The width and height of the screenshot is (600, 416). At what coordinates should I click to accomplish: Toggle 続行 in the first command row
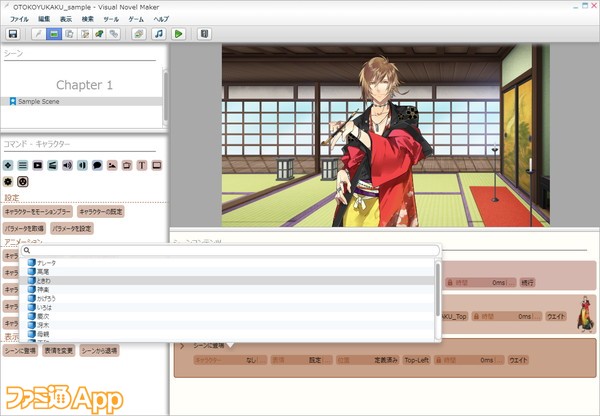click(527, 283)
